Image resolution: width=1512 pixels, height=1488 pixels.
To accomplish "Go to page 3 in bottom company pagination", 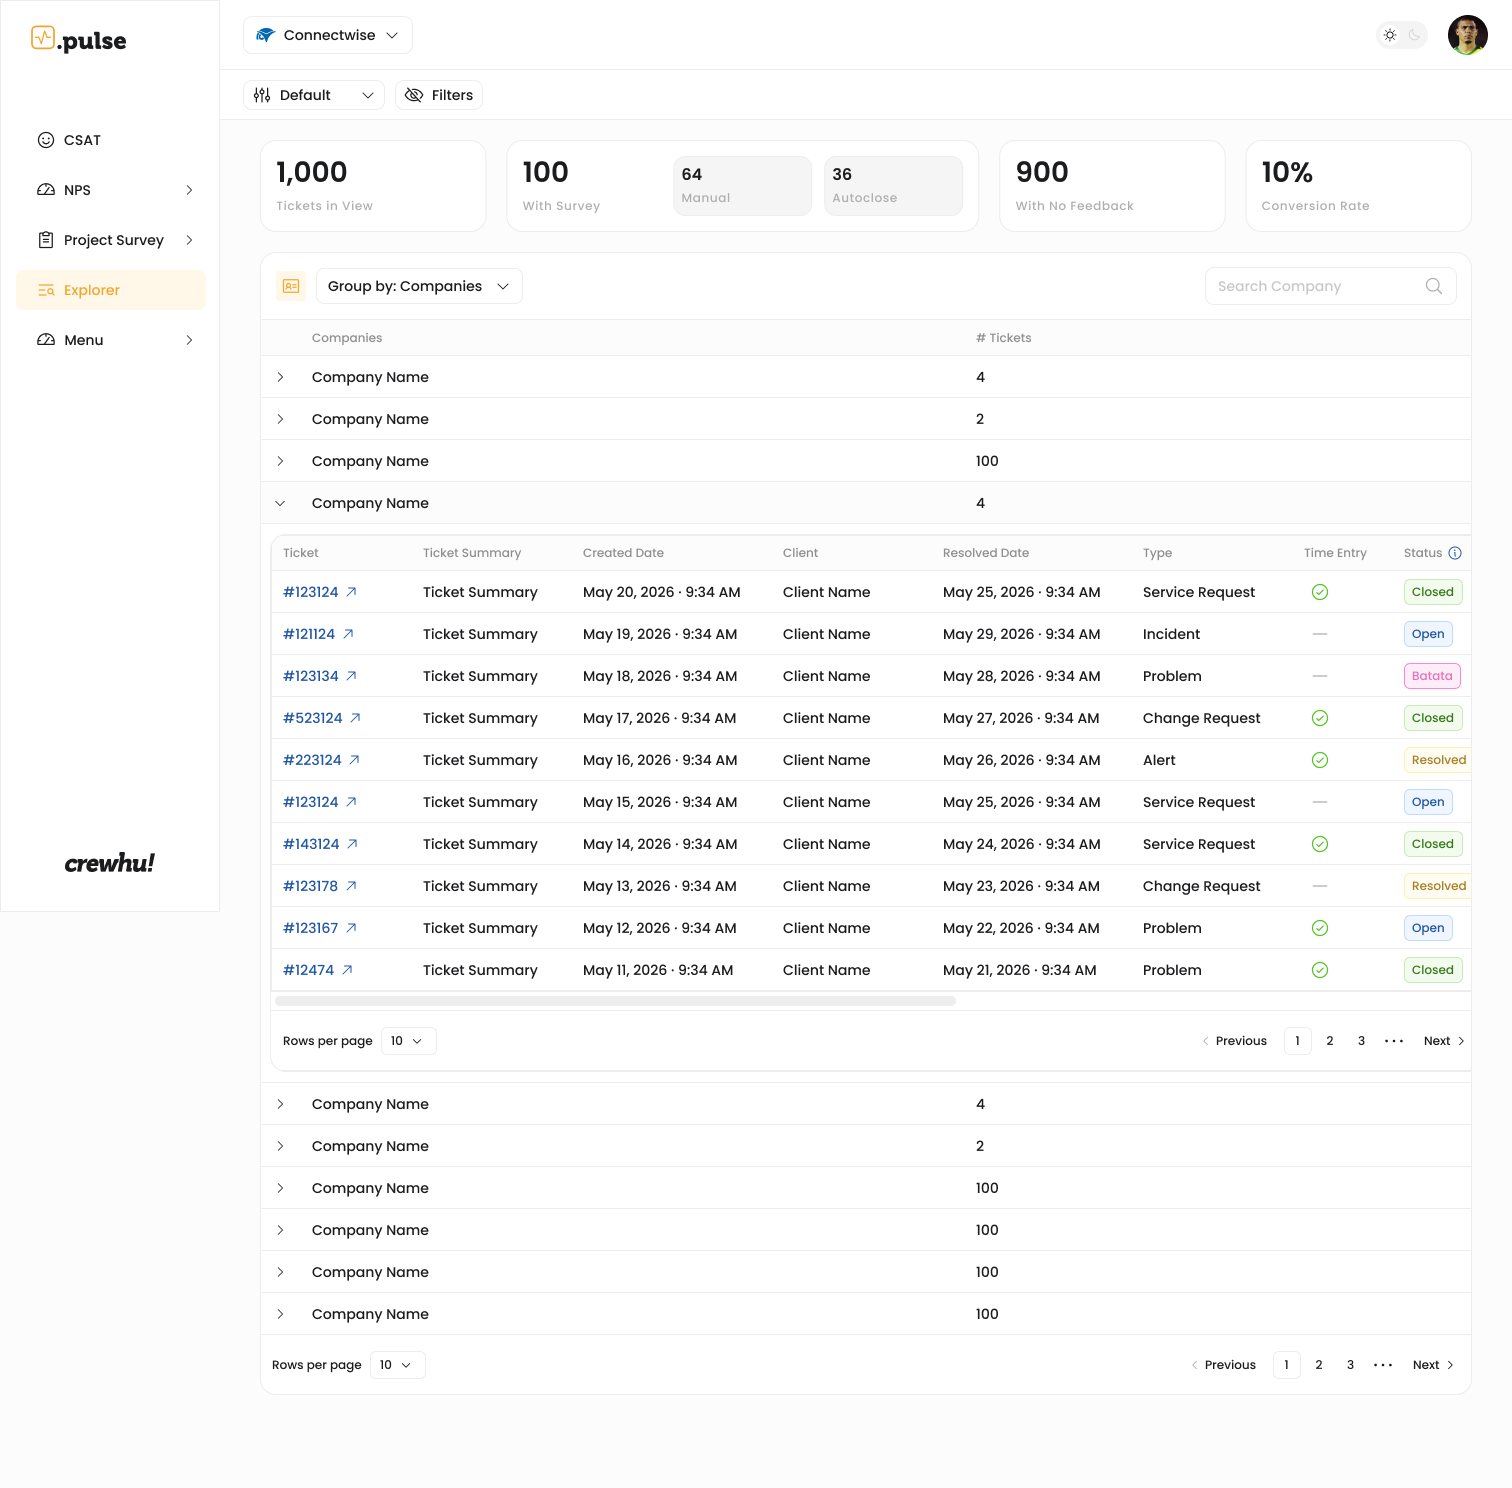I will [1350, 1365].
